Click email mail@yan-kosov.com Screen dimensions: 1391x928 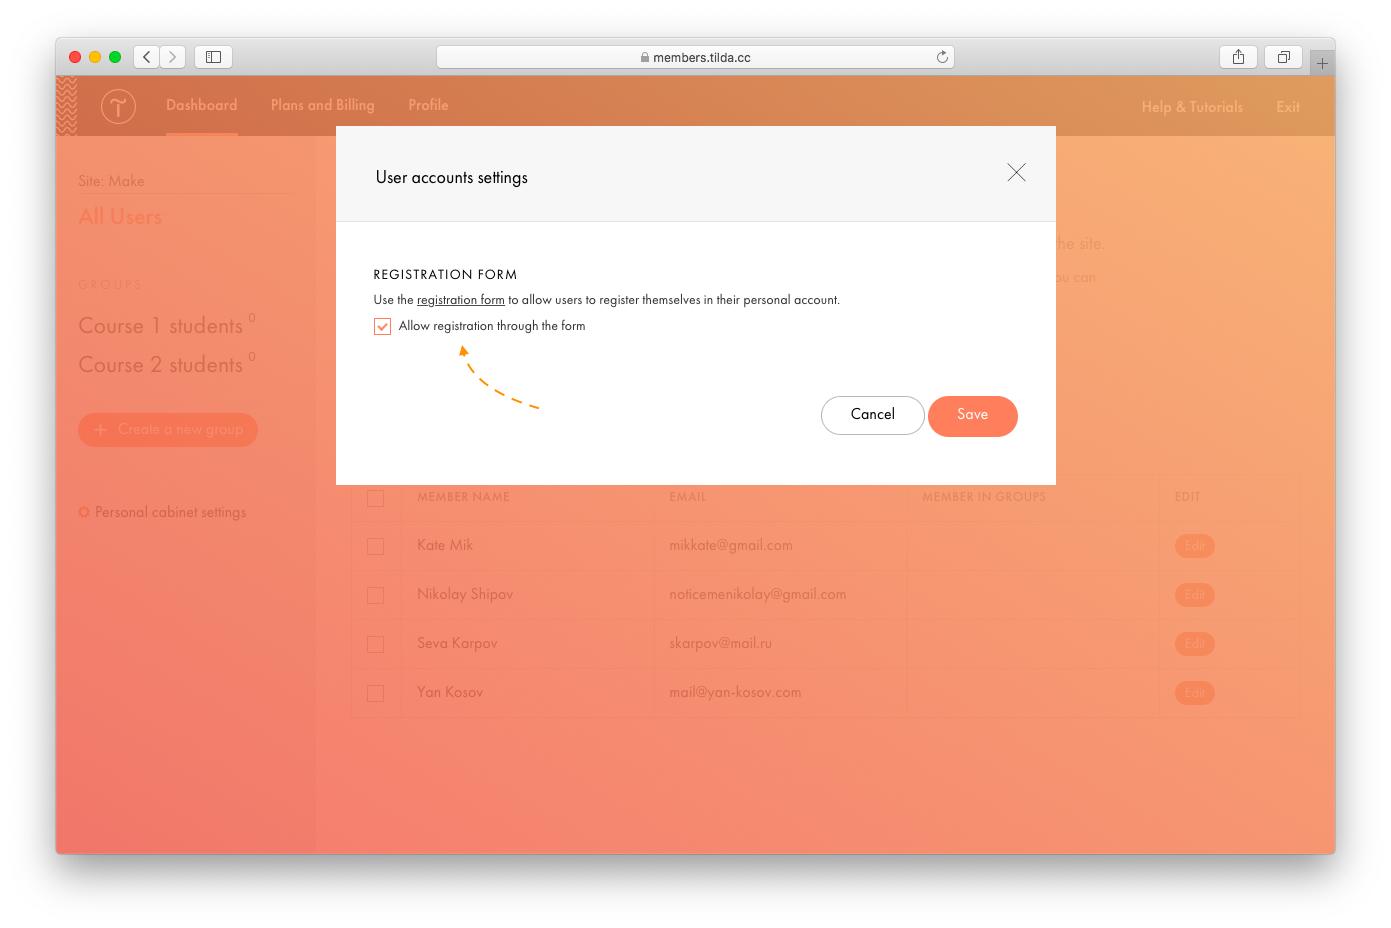(x=735, y=692)
